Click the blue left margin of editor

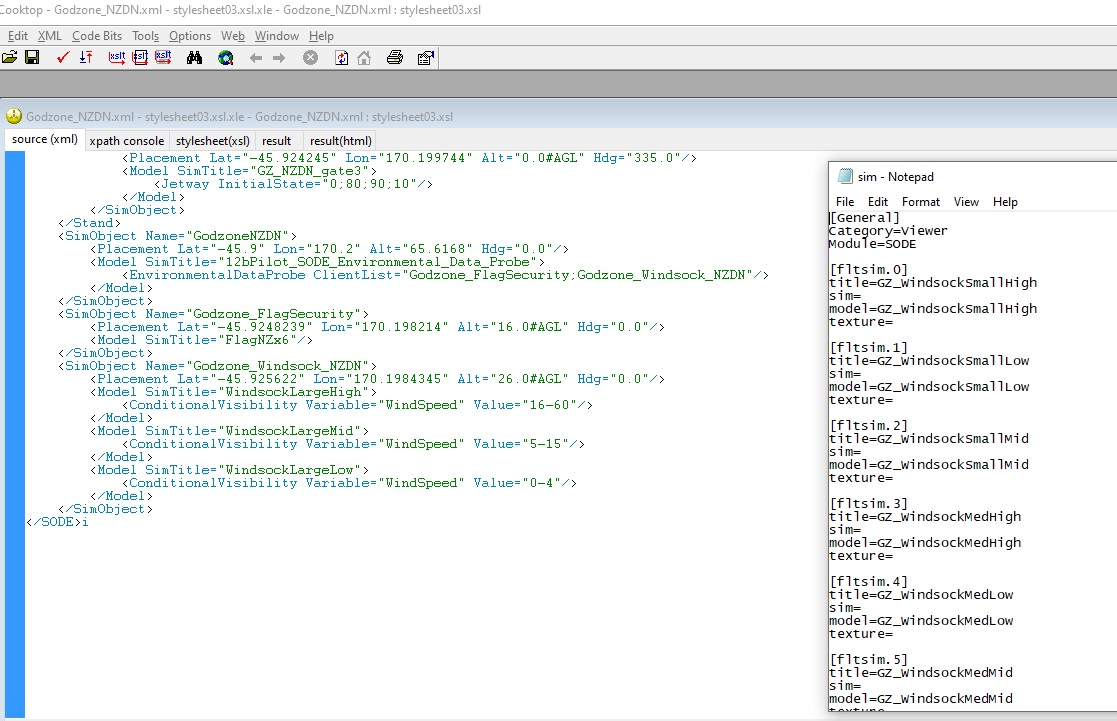[15, 434]
